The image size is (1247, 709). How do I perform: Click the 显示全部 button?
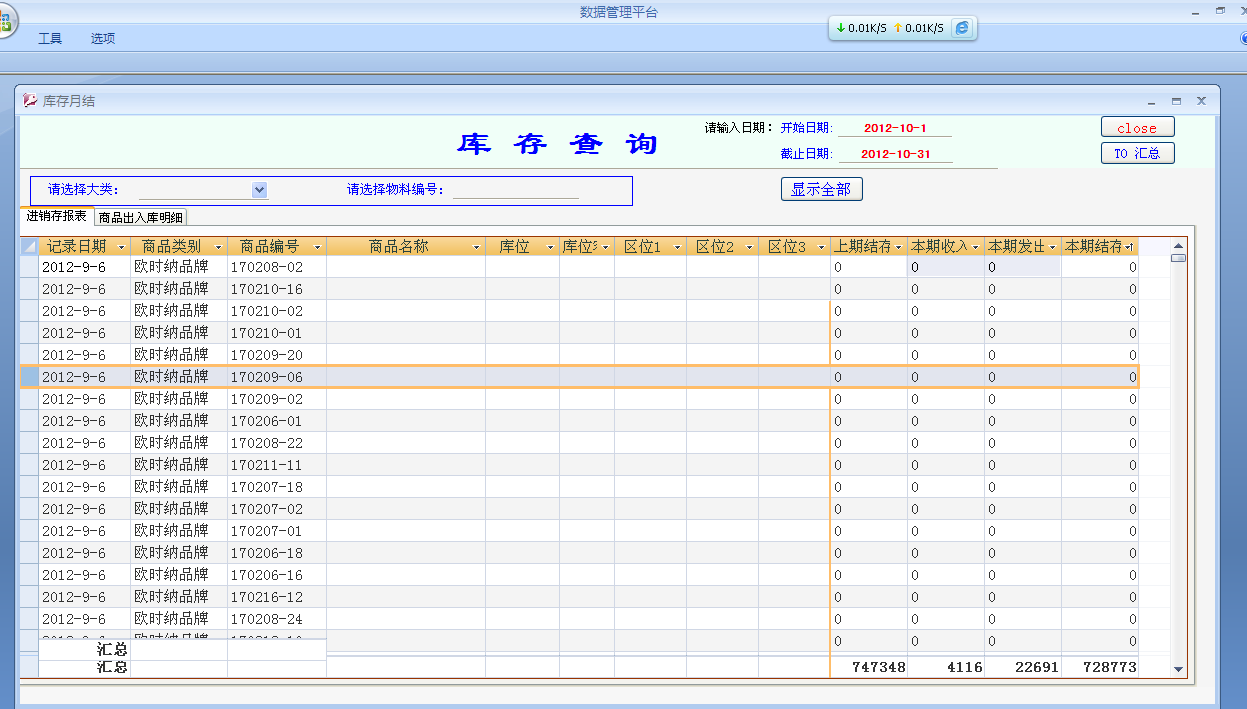(x=821, y=189)
